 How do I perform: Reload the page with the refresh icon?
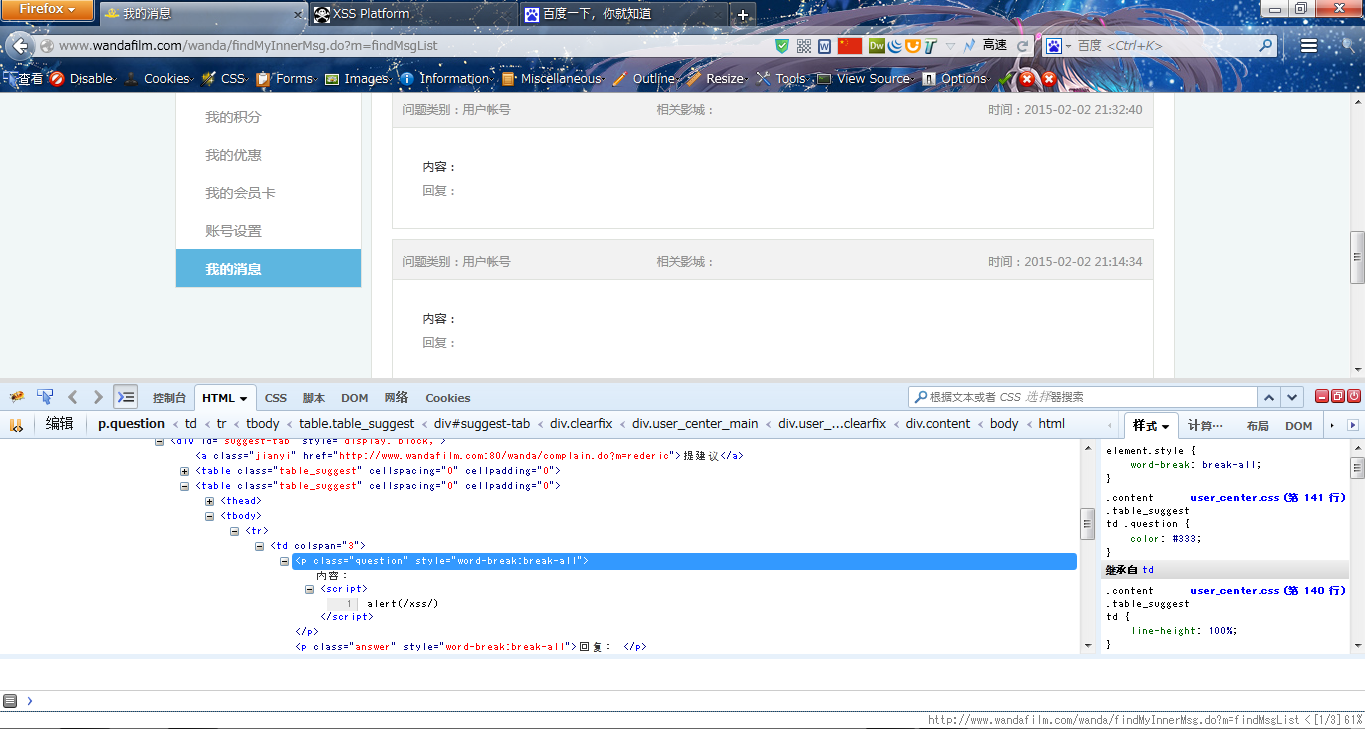coord(1023,46)
